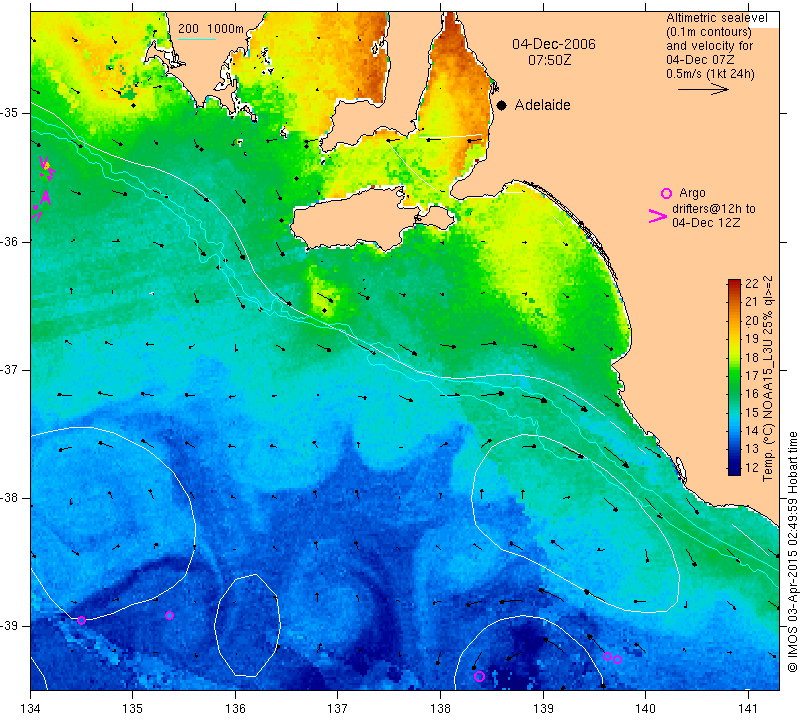Image resolution: width=800 pixels, height=720 pixels.
Task: Click the left Argo circle of pair near 139.6E
Action: tap(607, 656)
